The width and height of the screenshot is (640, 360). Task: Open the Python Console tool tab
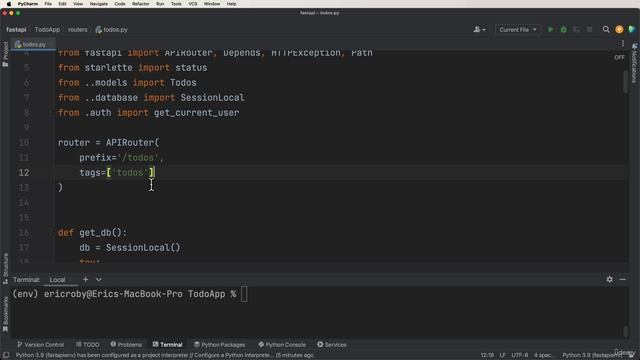pyautogui.click(x=282, y=344)
